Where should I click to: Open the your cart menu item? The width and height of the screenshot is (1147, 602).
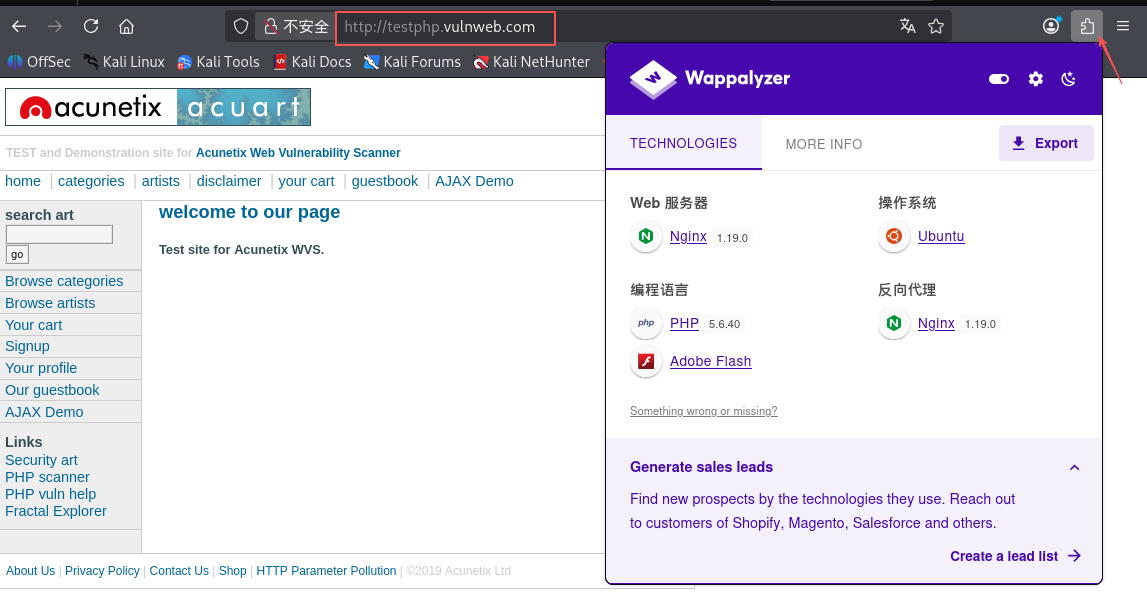pos(306,181)
